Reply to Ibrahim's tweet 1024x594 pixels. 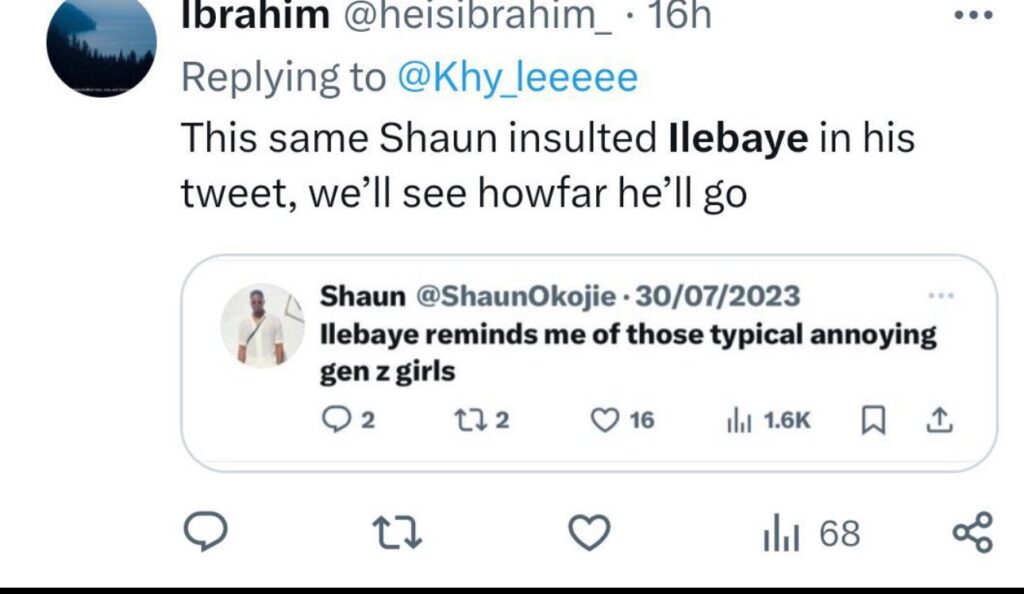(205, 531)
